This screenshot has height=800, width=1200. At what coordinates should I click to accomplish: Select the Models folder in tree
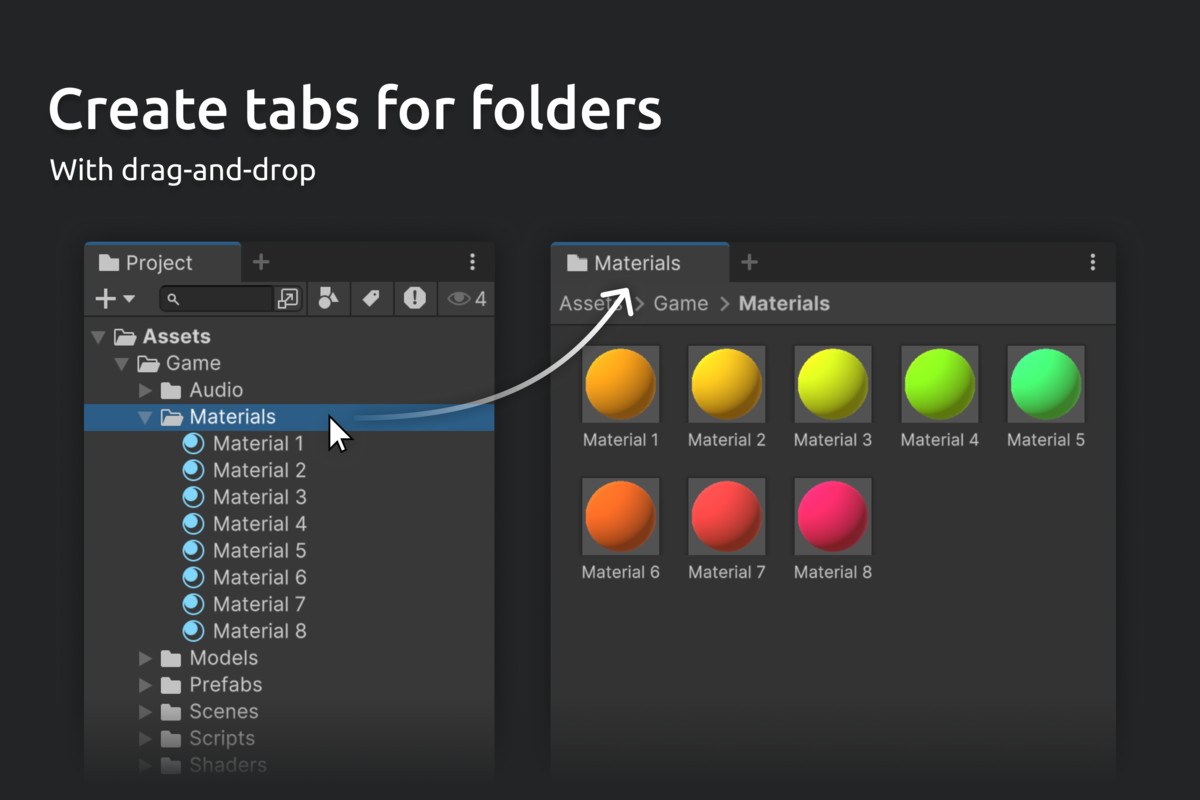click(x=209, y=658)
